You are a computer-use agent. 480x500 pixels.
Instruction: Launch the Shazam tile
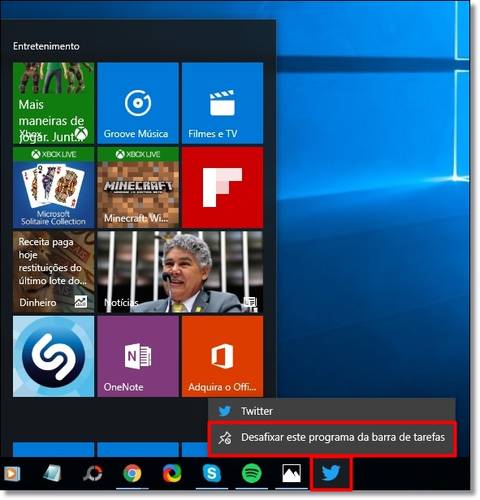point(53,356)
